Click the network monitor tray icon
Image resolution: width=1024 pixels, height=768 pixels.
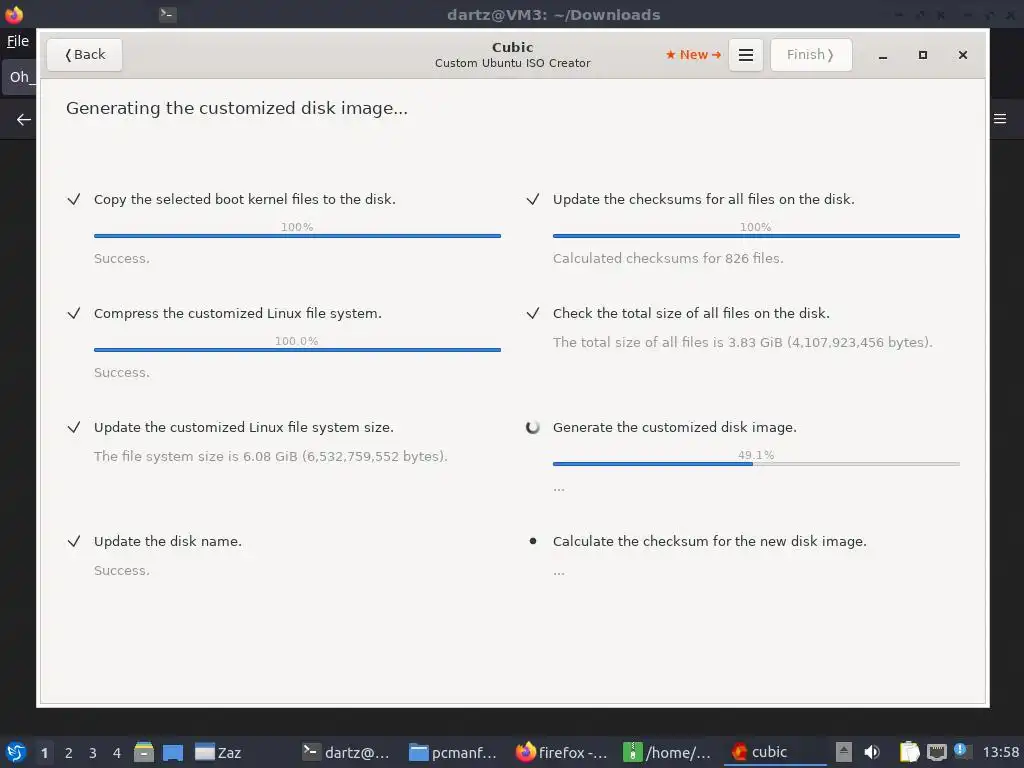coord(936,752)
